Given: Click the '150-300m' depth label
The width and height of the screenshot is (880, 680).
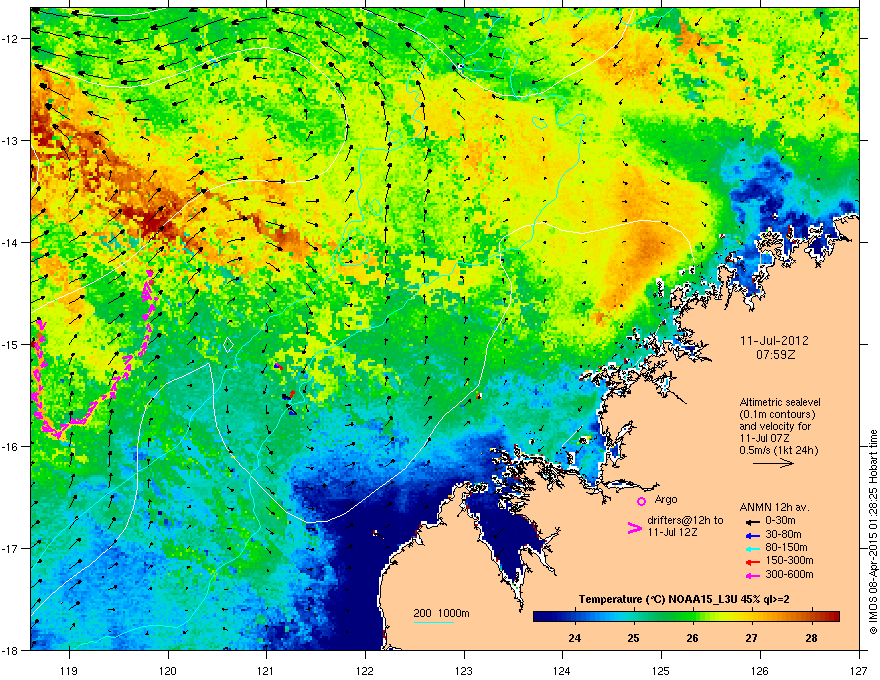Looking at the screenshot, I should tap(789, 560).
